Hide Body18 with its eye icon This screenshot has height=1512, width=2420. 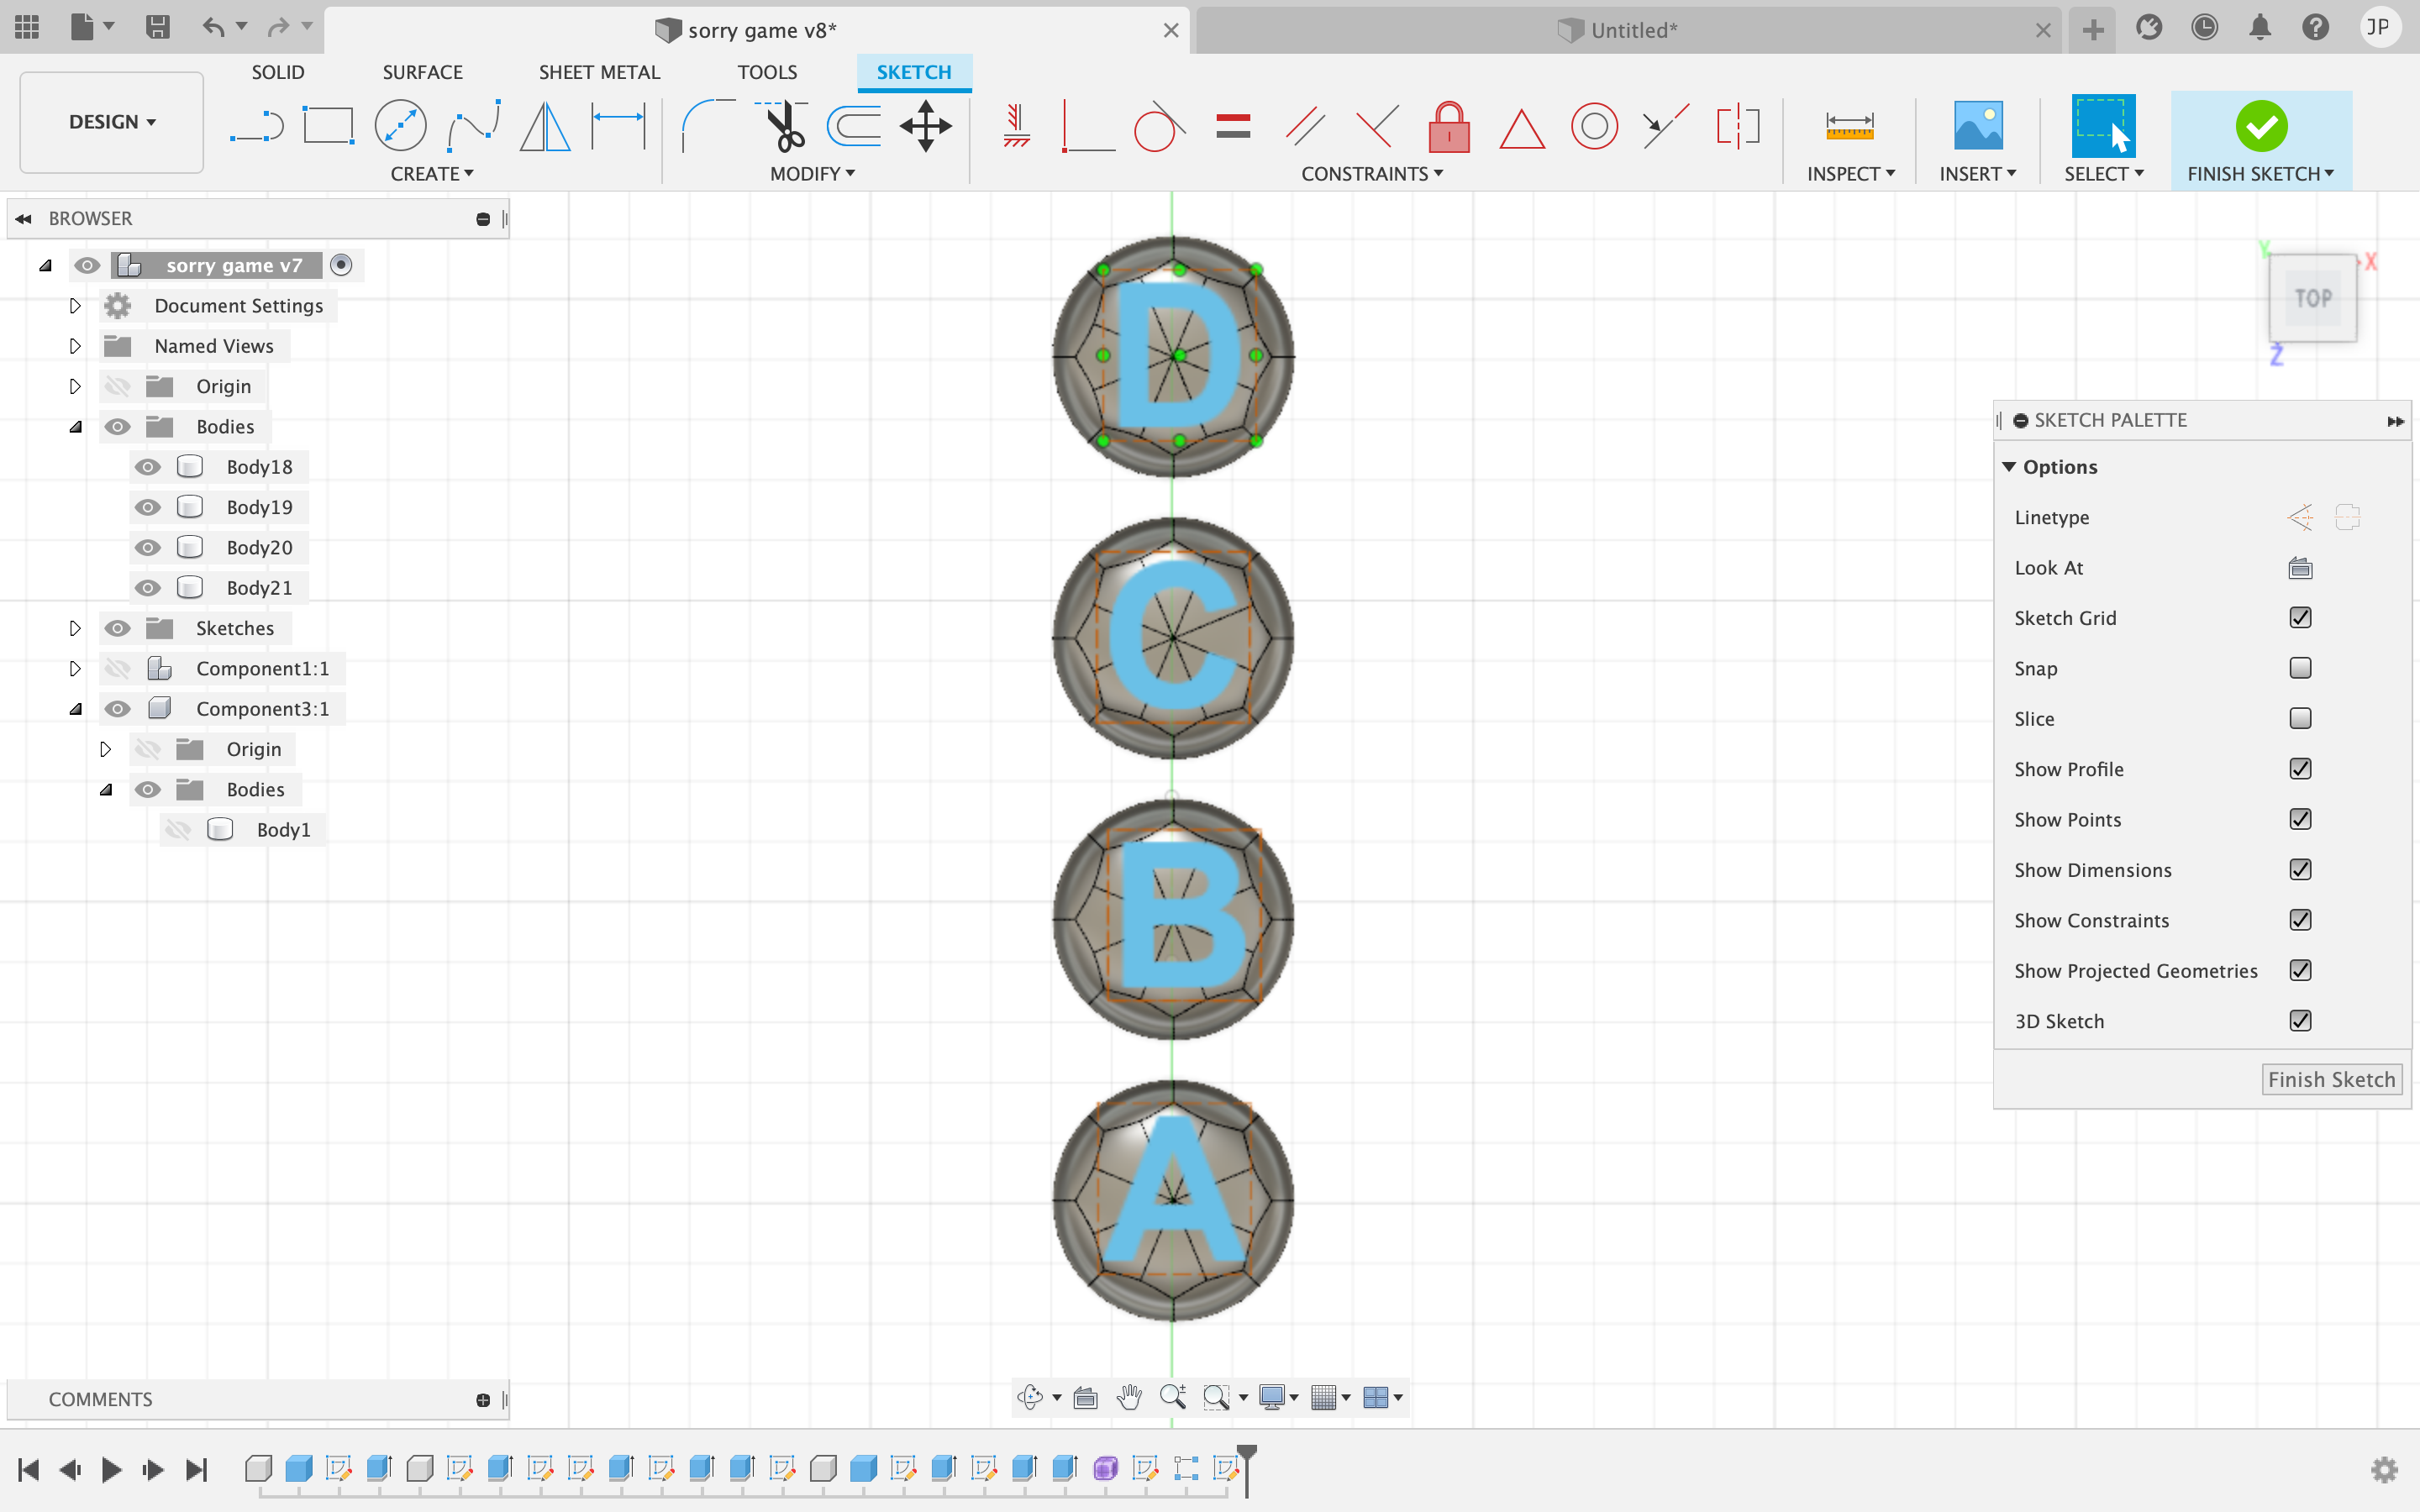click(x=148, y=467)
